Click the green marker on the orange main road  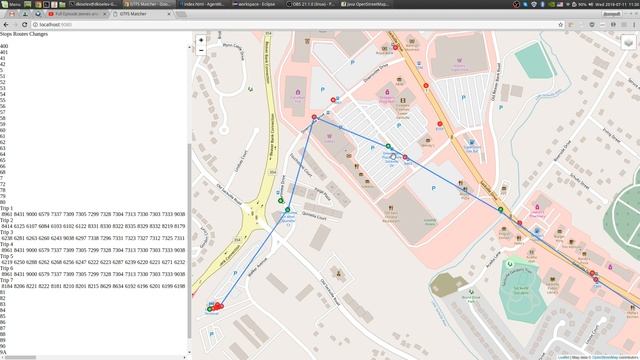(x=500, y=210)
